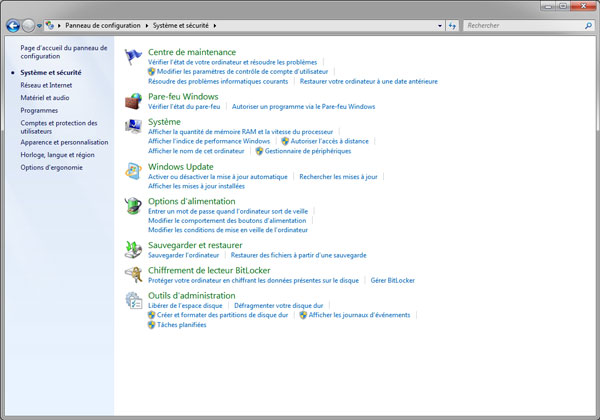The height and width of the screenshot is (420, 600).
Task: Click the Outils d'administration gear icon
Action: tap(133, 300)
